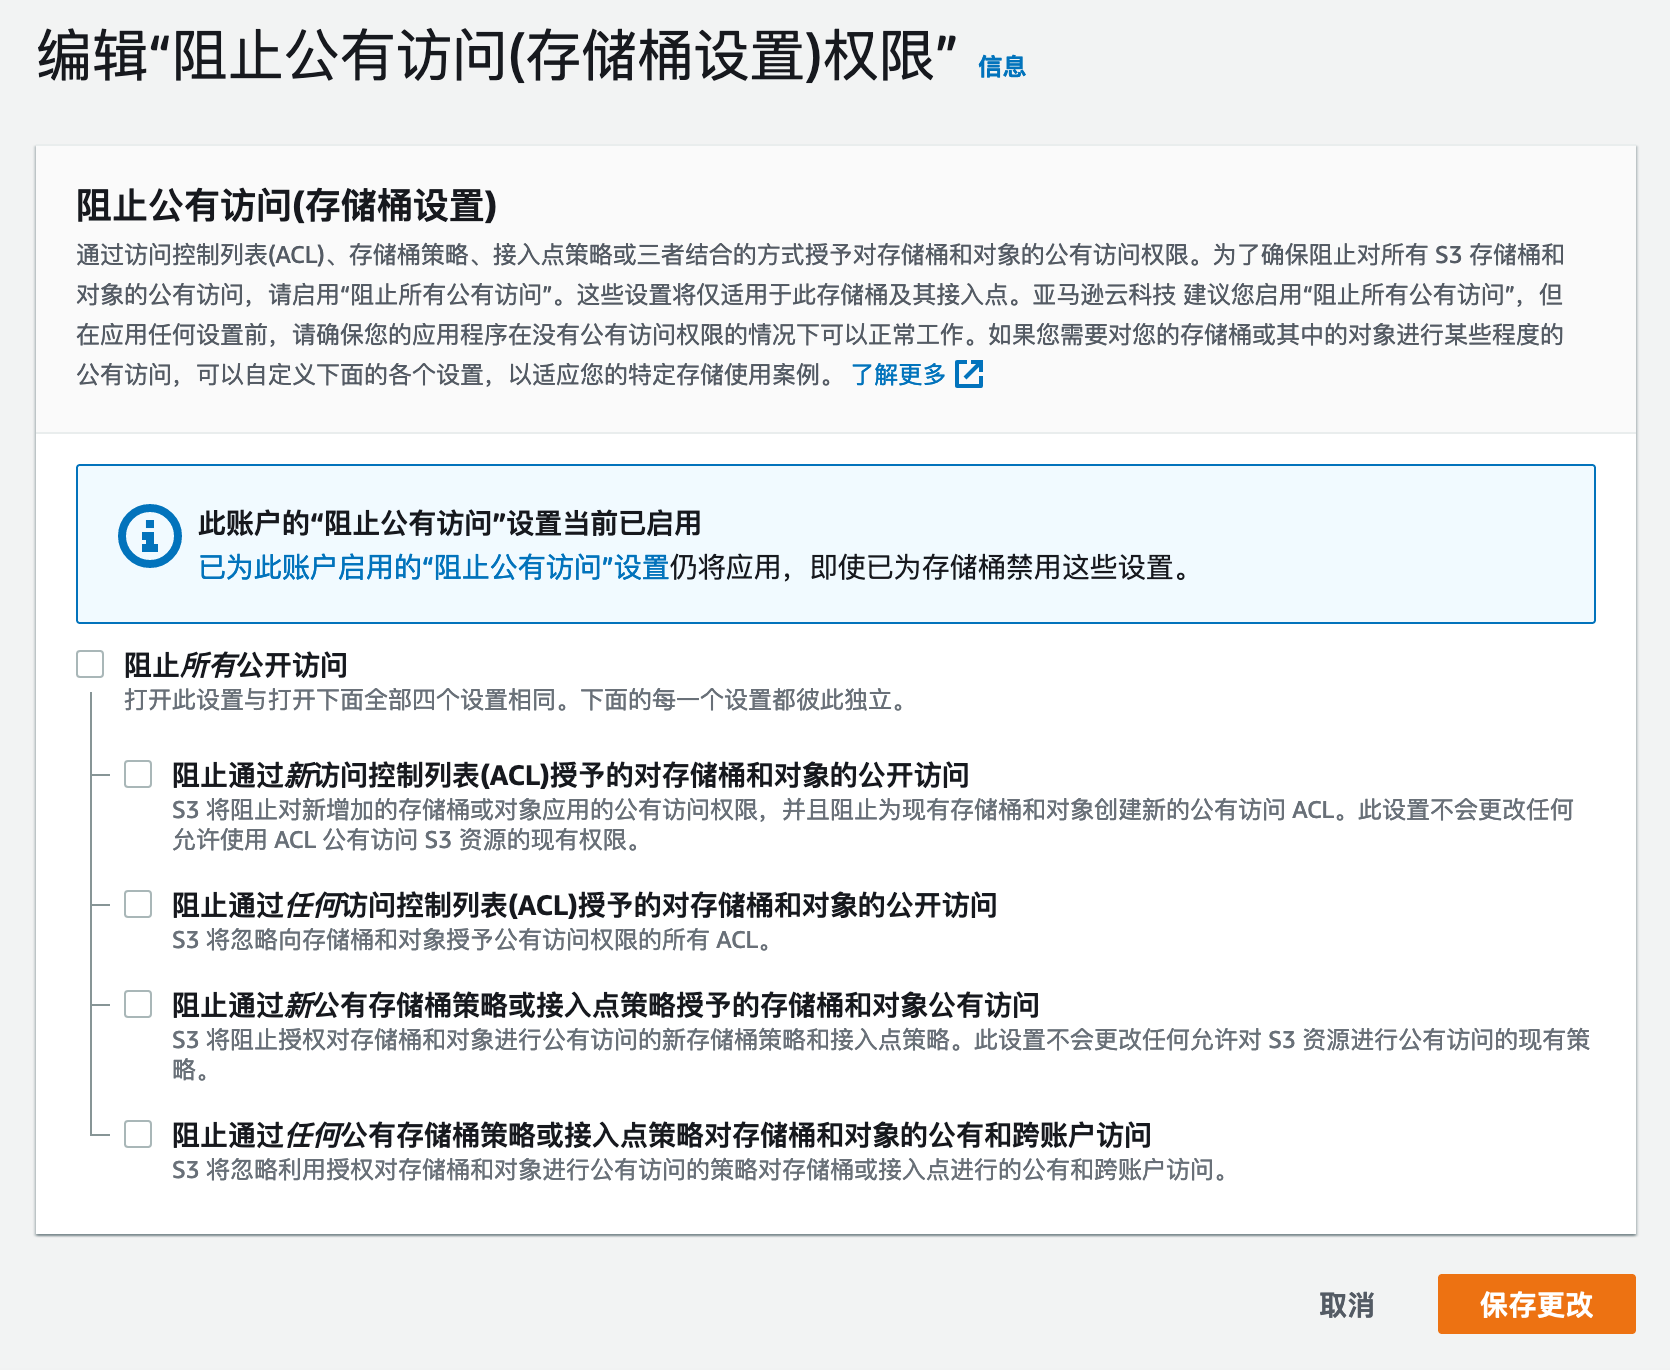Click the page title 编辑“阻止公有访问(存储桶设置)权限”
Image resolution: width=1670 pixels, height=1370 pixels.
pyautogui.click(x=497, y=56)
